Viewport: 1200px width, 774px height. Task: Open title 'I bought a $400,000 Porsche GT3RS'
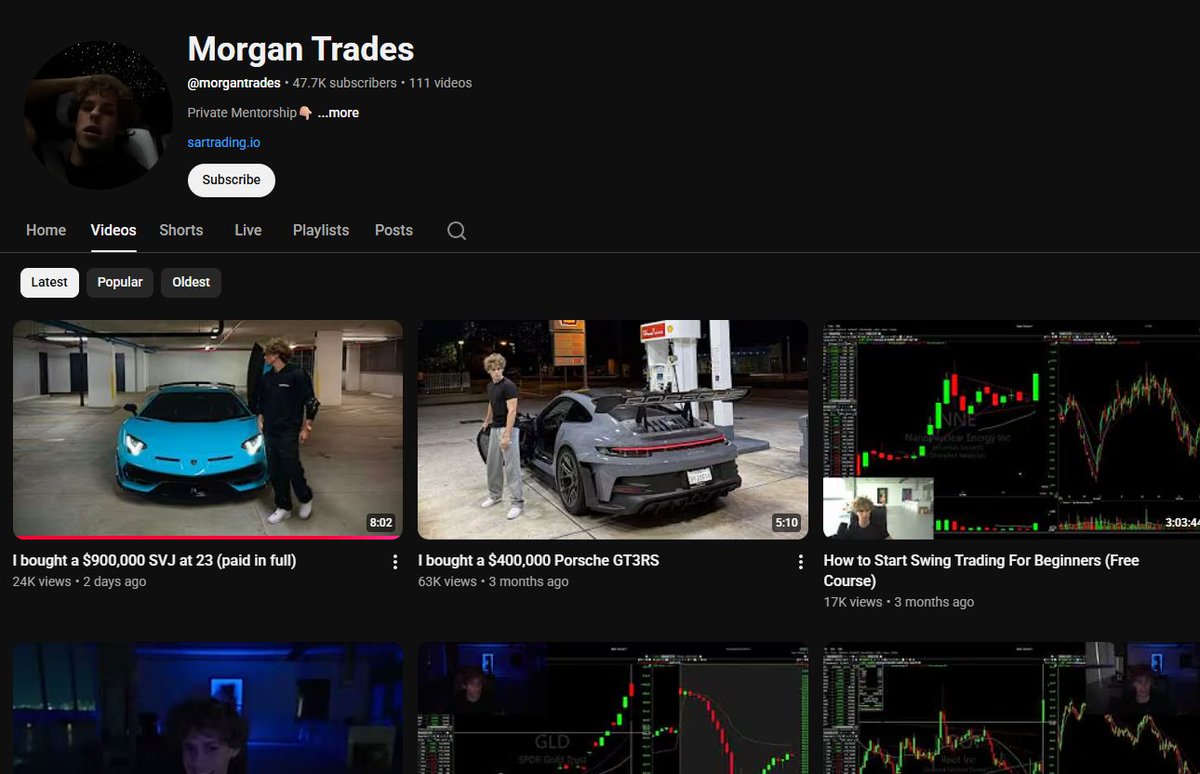539,561
